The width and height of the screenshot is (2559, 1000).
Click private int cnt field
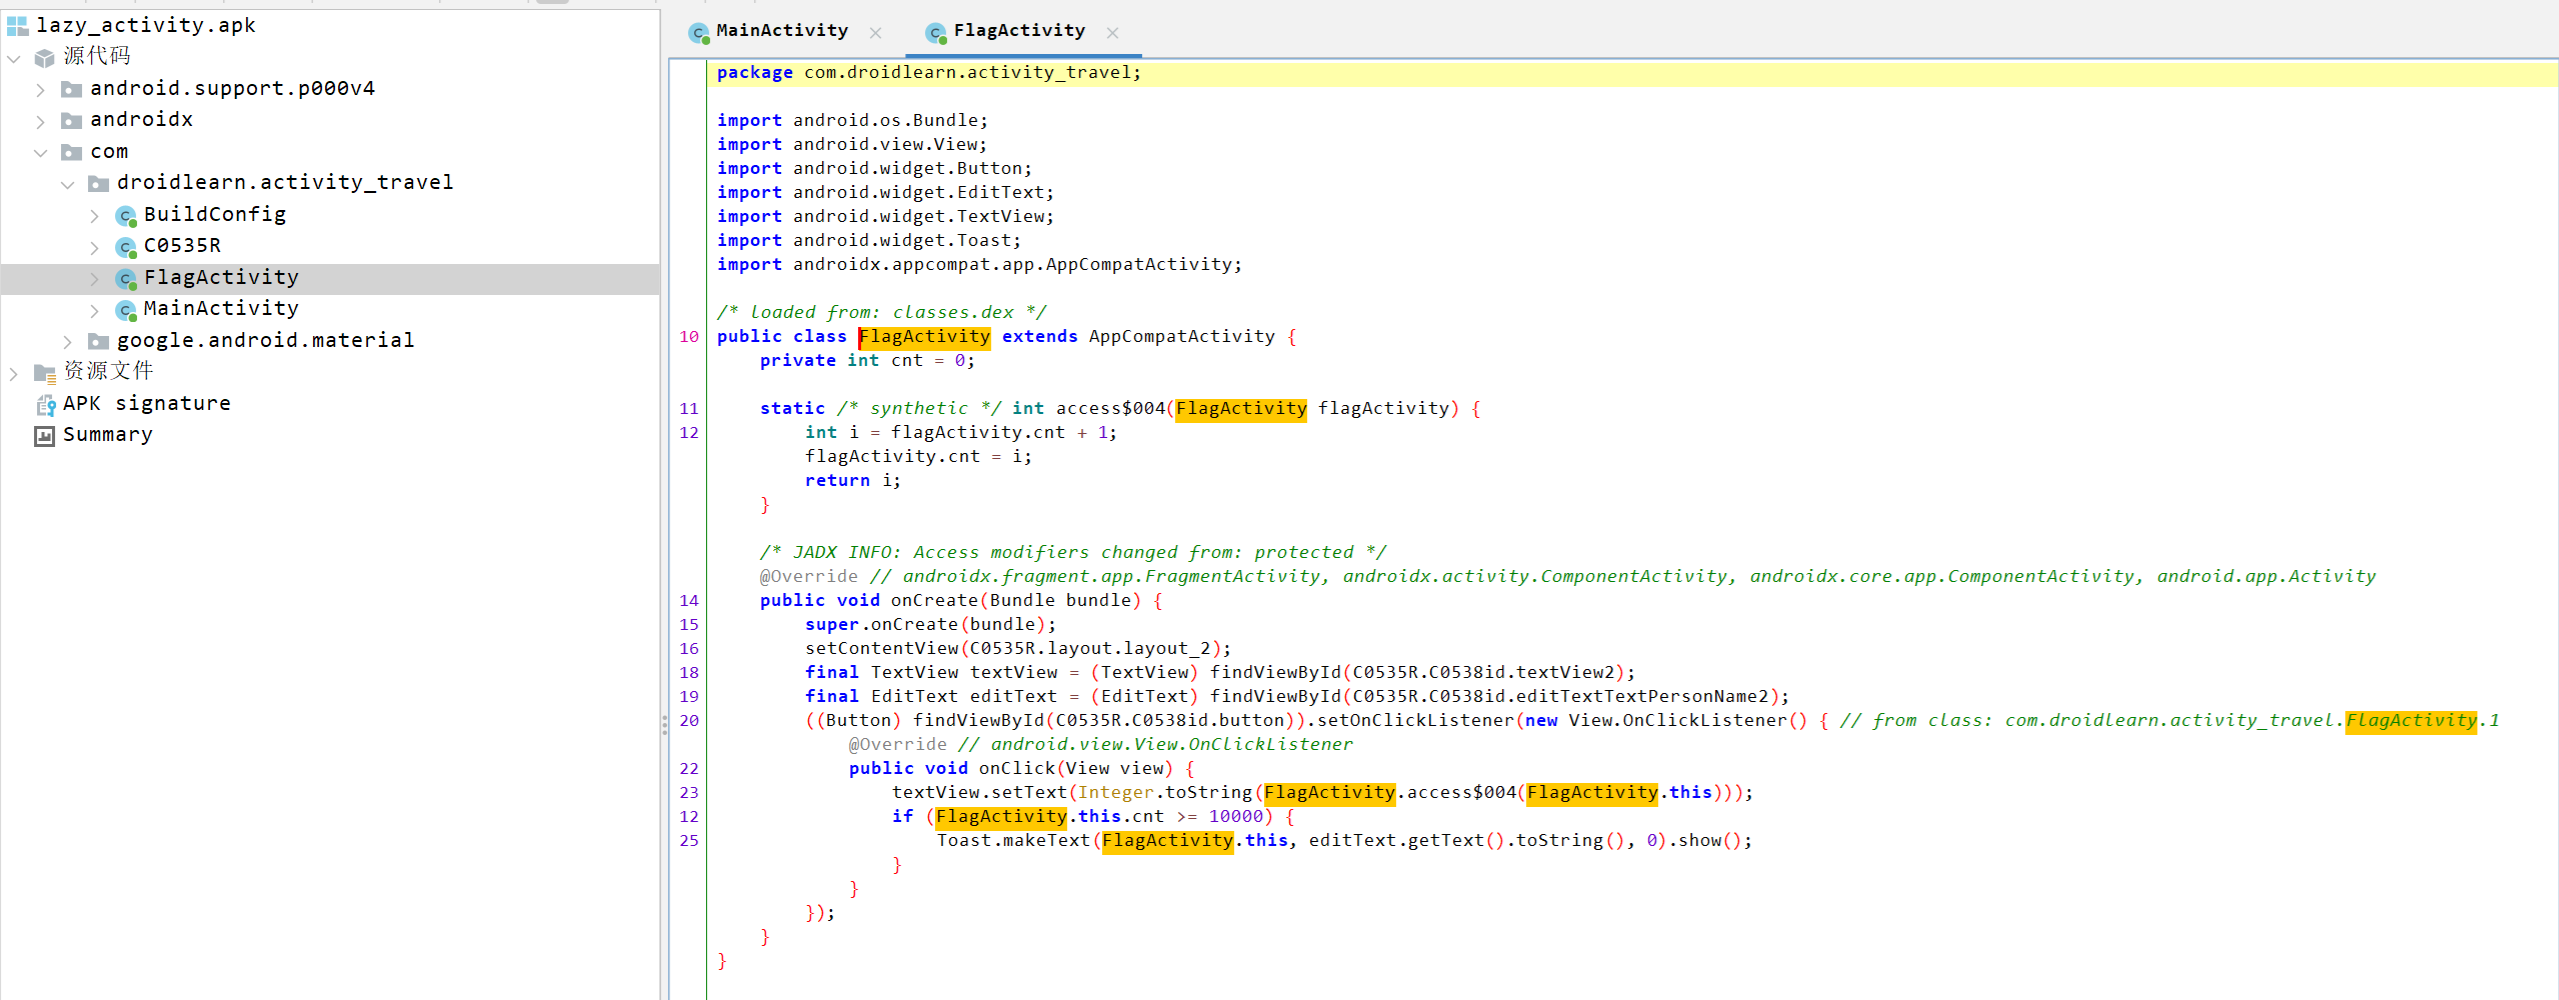click(867, 361)
